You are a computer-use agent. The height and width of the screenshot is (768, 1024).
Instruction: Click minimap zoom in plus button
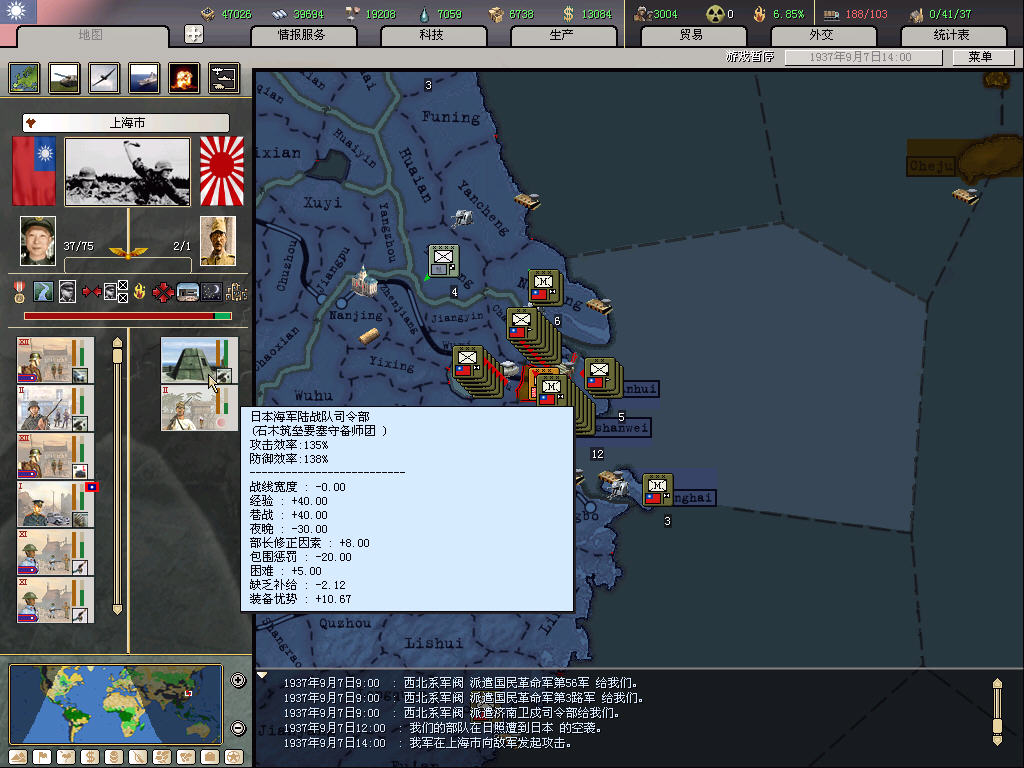coord(238,681)
